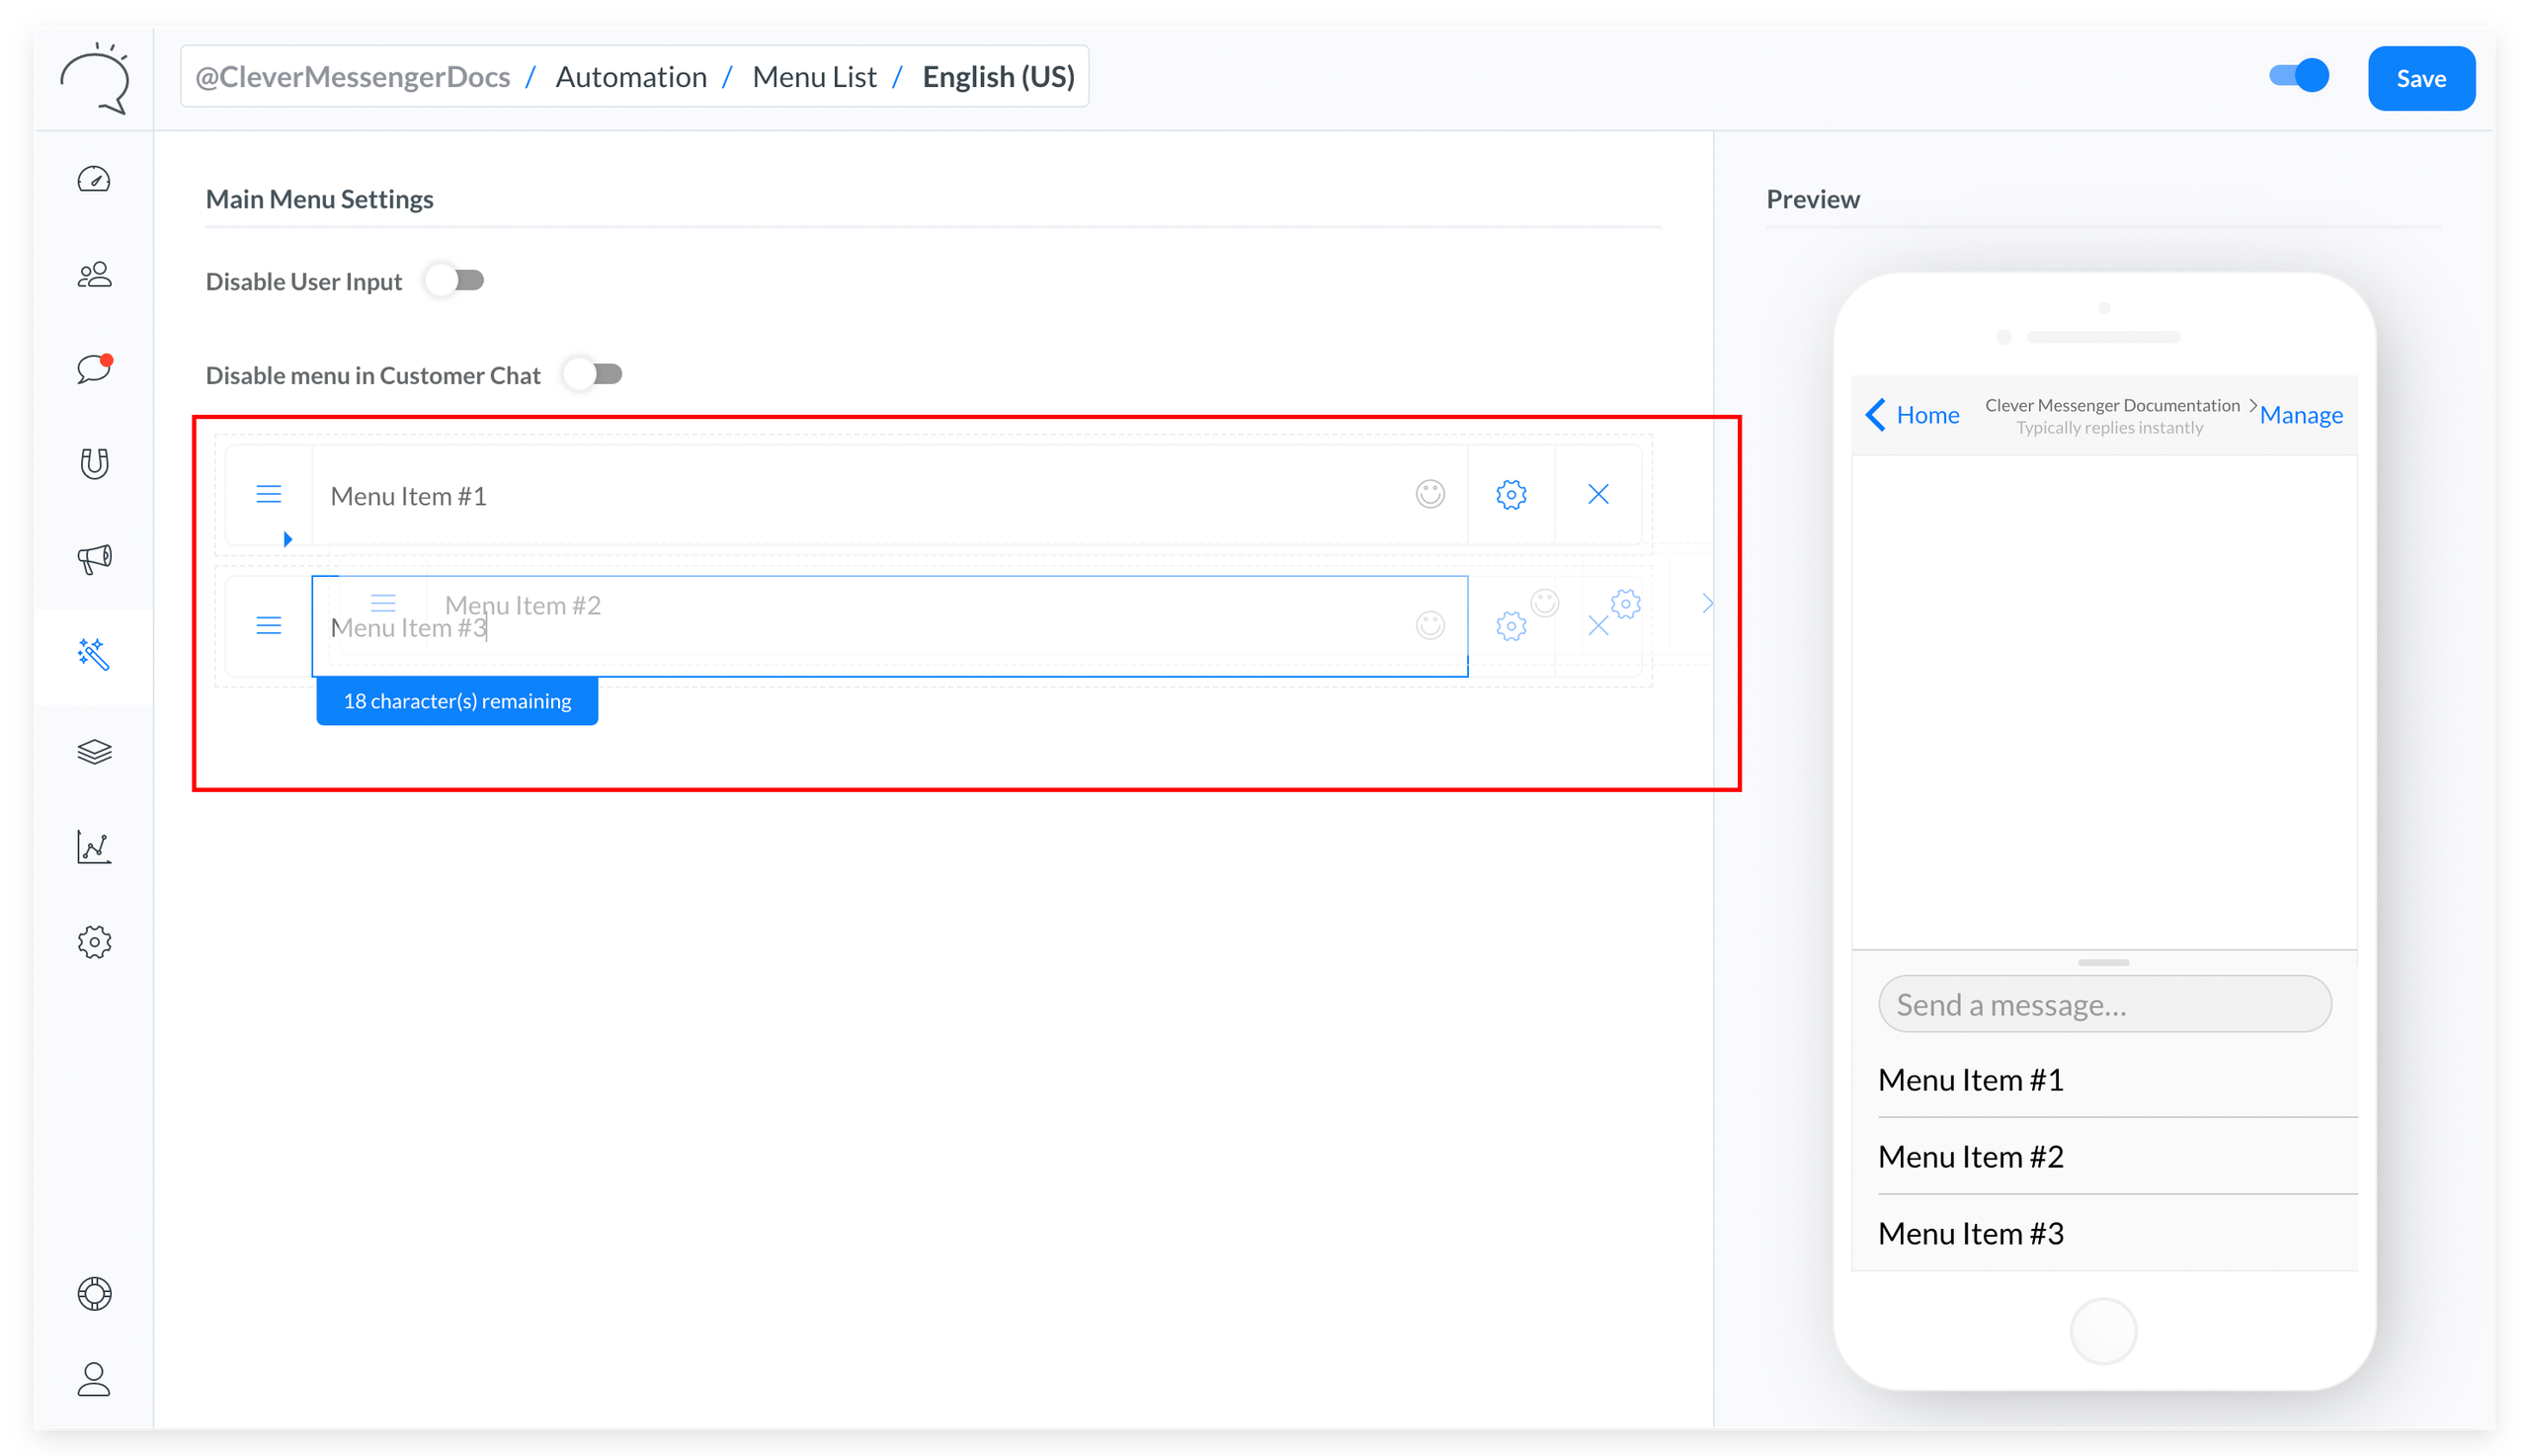Click the Save button
2529x1456 pixels.
(x=2420, y=78)
